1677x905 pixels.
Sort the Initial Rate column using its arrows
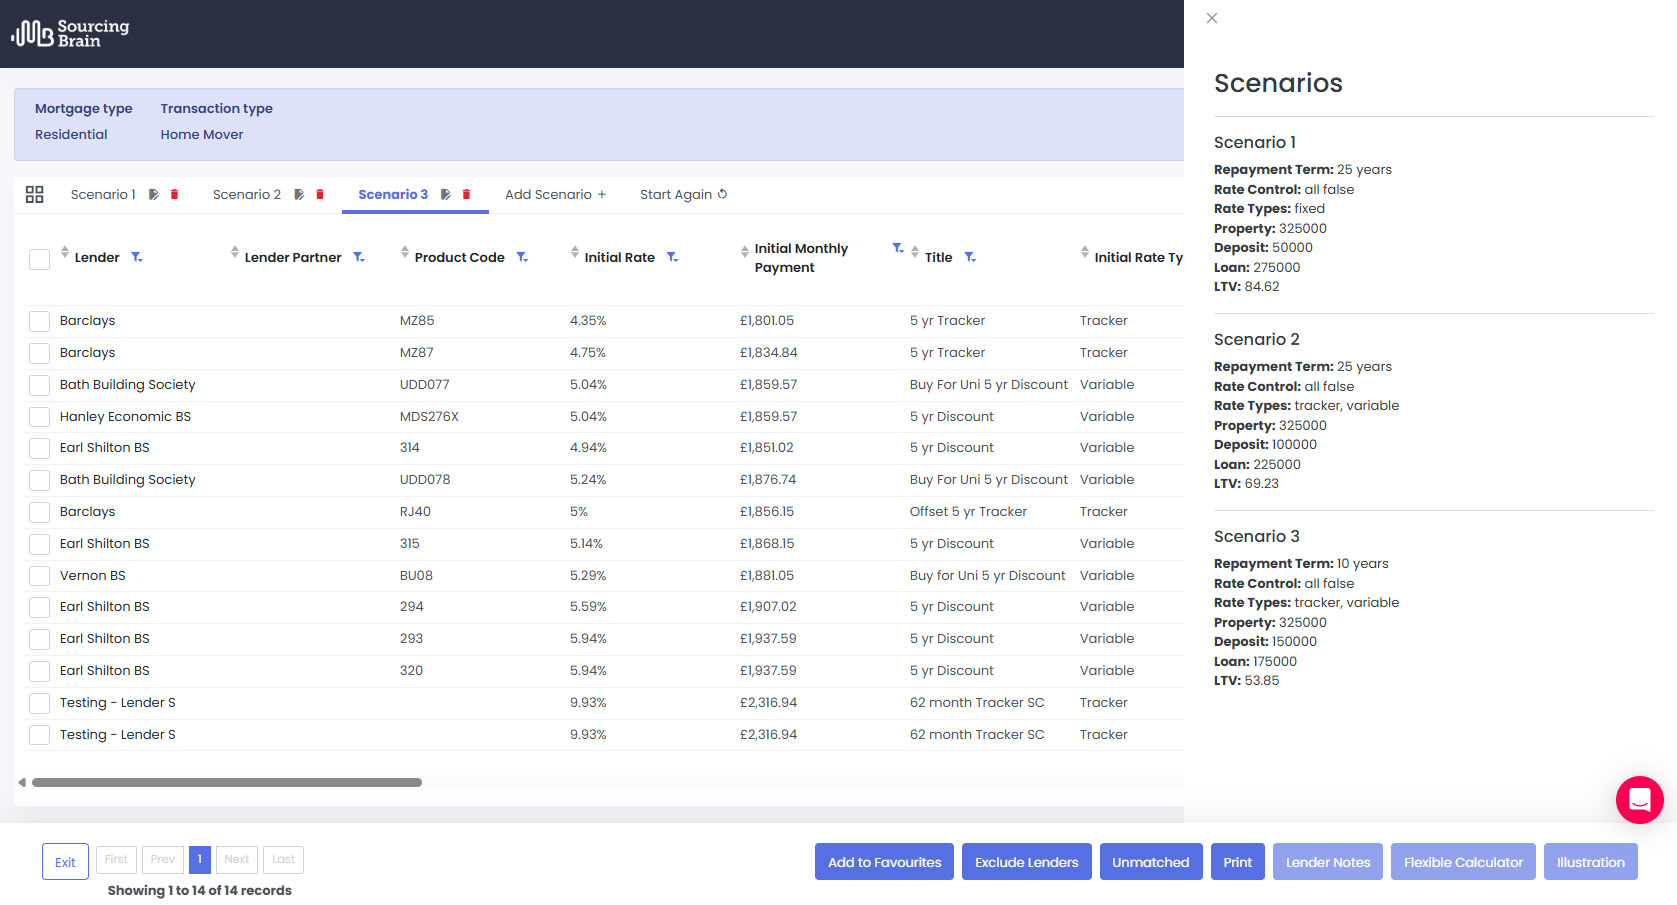(575, 256)
